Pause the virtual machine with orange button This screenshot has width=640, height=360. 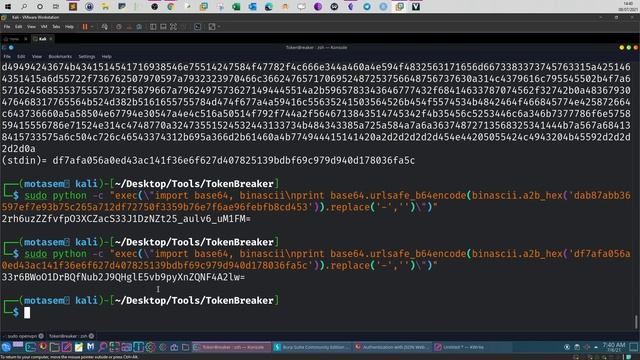pos(85,27)
